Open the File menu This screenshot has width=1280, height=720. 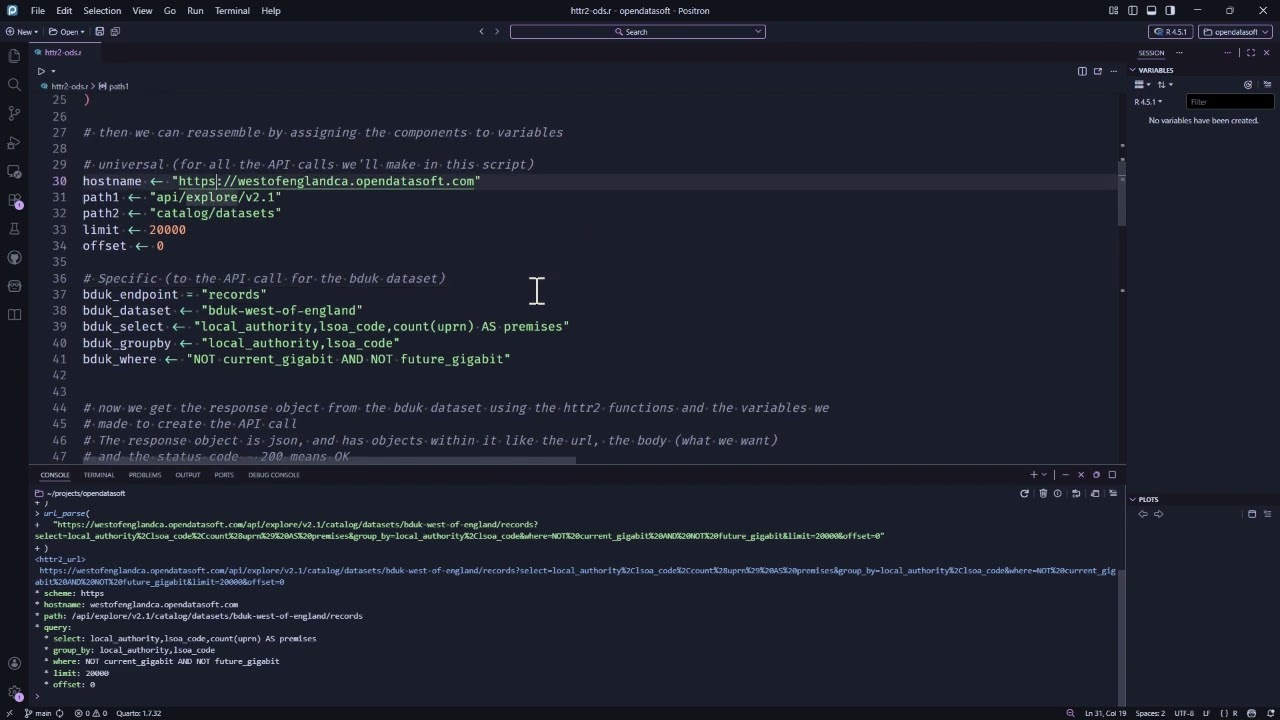pos(37,11)
